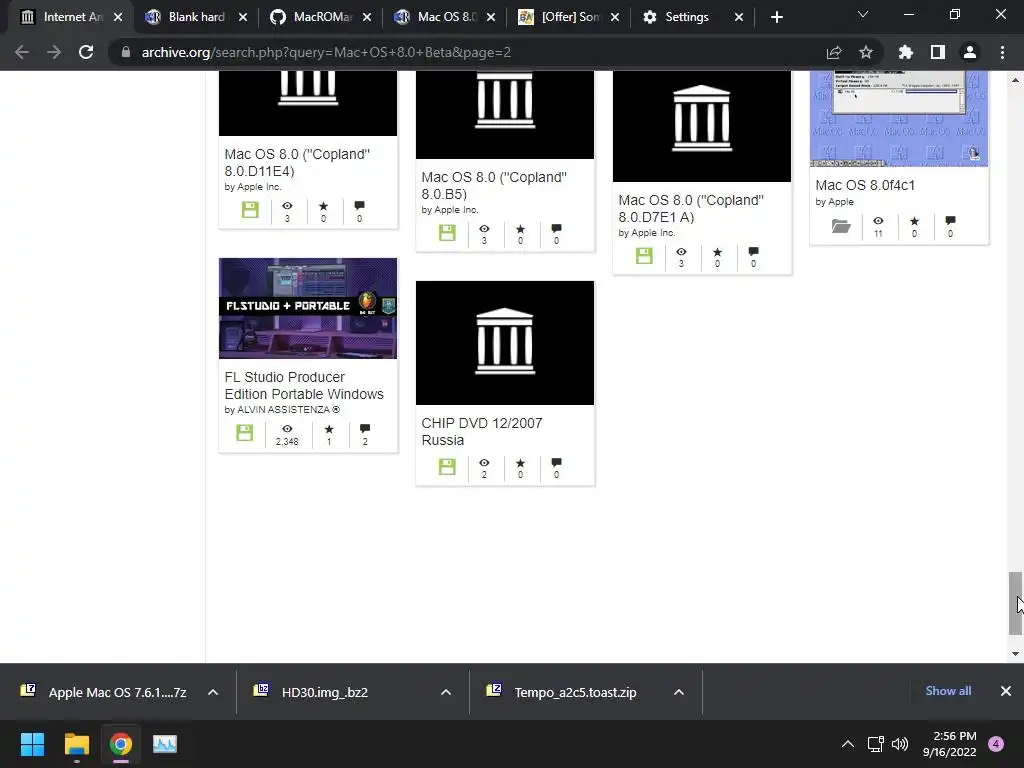Click reviews bubble on Copland 8.0.B5 card
Image resolution: width=1024 pixels, height=768 pixels.
pos(556,229)
